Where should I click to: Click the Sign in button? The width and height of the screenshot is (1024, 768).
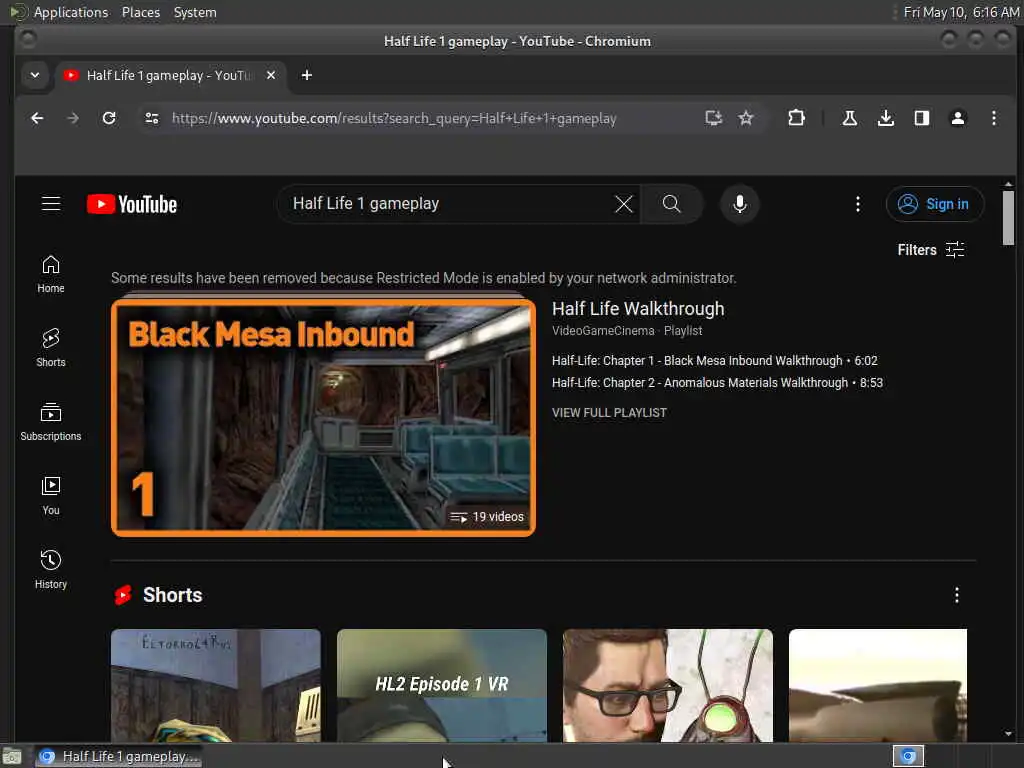click(935, 204)
